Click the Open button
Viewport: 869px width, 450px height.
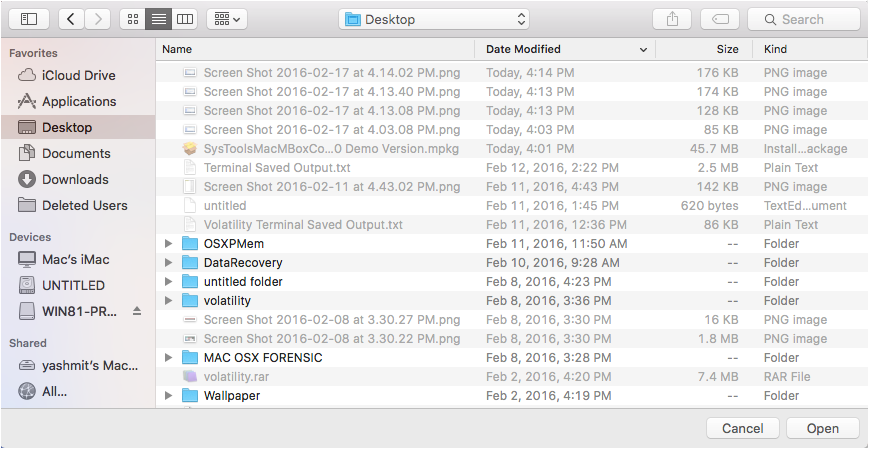coord(822,428)
